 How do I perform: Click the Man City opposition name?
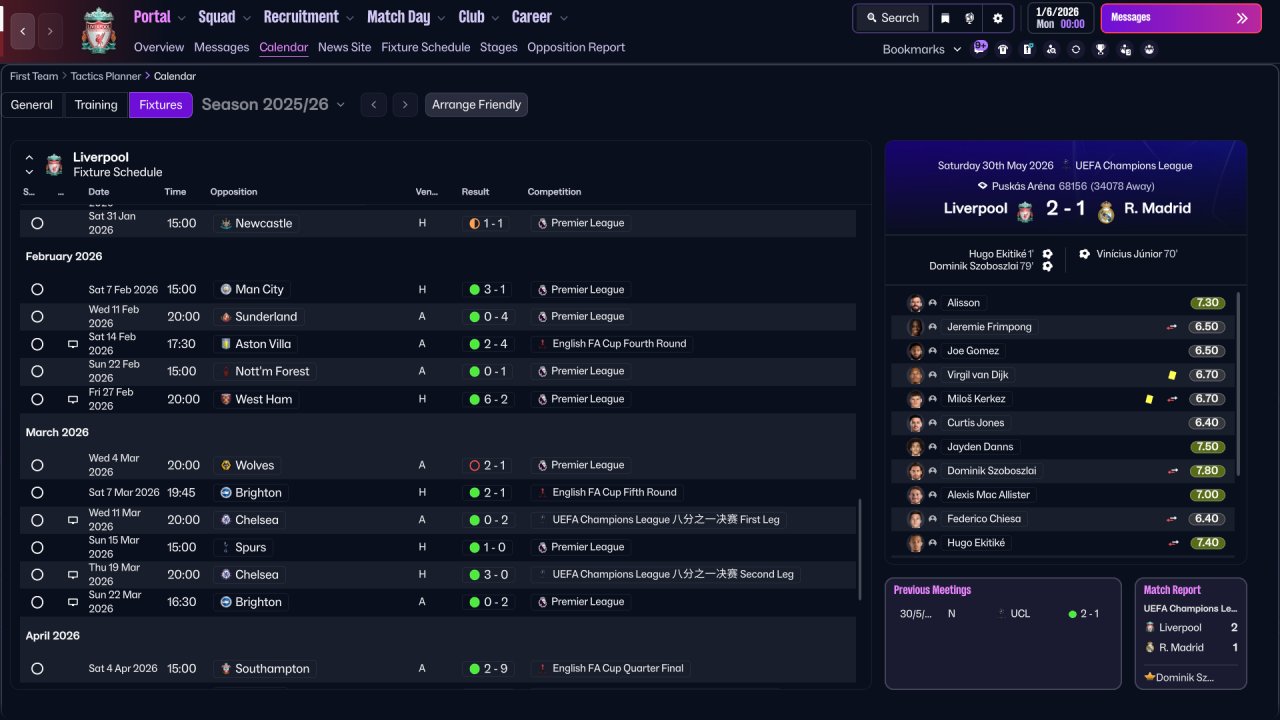260,289
